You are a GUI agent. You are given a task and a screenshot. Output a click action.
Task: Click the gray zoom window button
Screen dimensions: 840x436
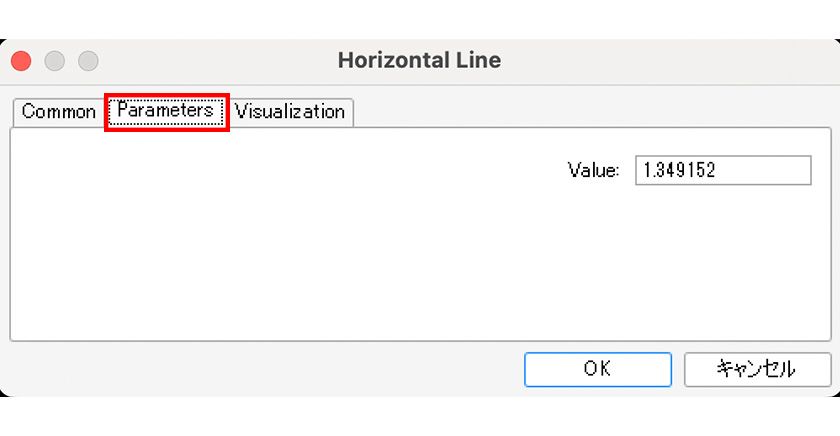click(x=88, y=61)
